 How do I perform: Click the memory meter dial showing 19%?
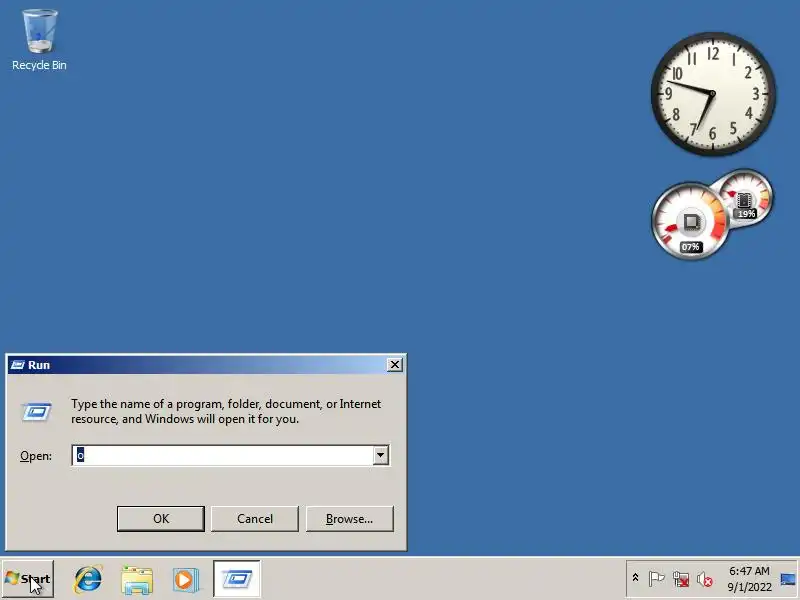pos(746,197)
